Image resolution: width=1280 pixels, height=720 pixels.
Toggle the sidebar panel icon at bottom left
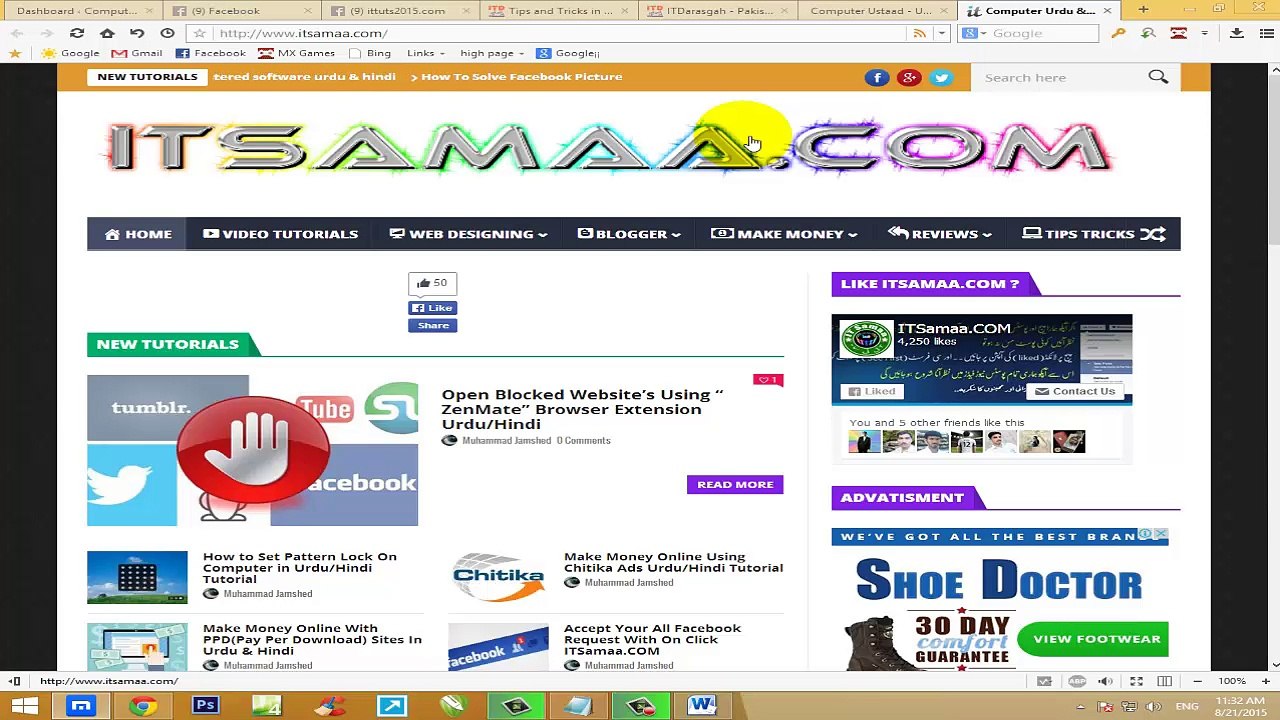[15, 681]
